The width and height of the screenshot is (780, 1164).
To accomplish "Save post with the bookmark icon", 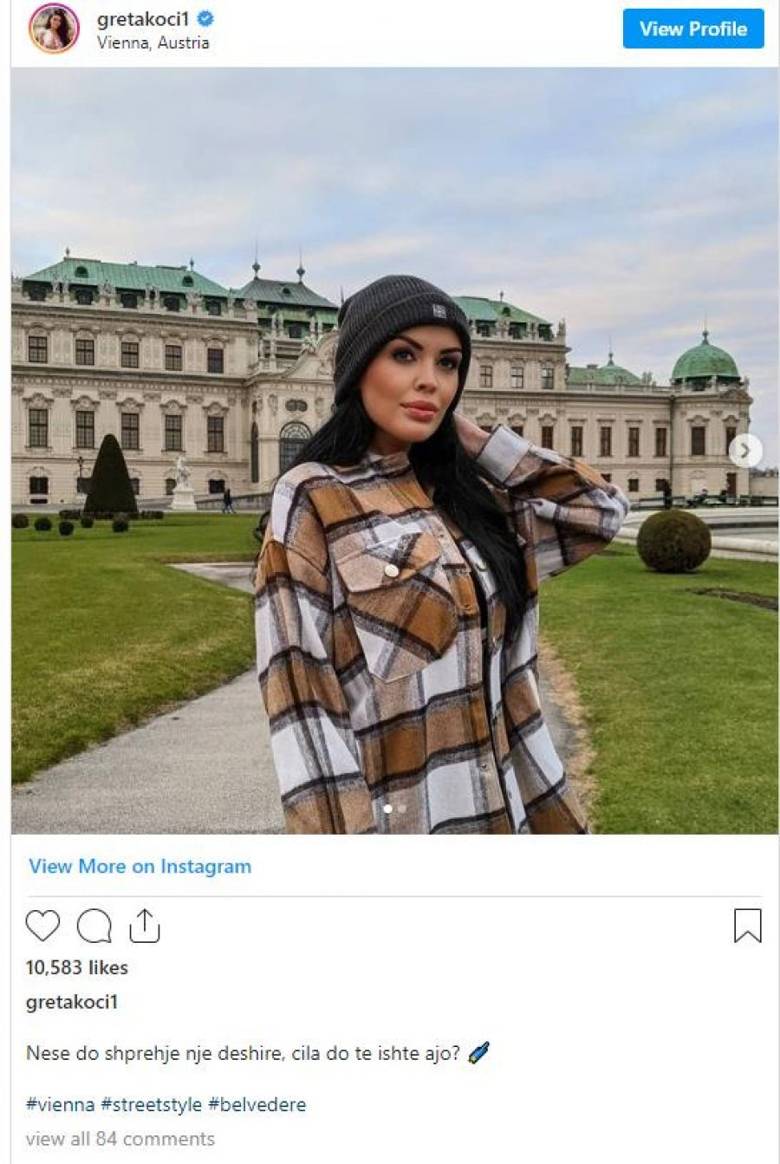I will point(747,926).
